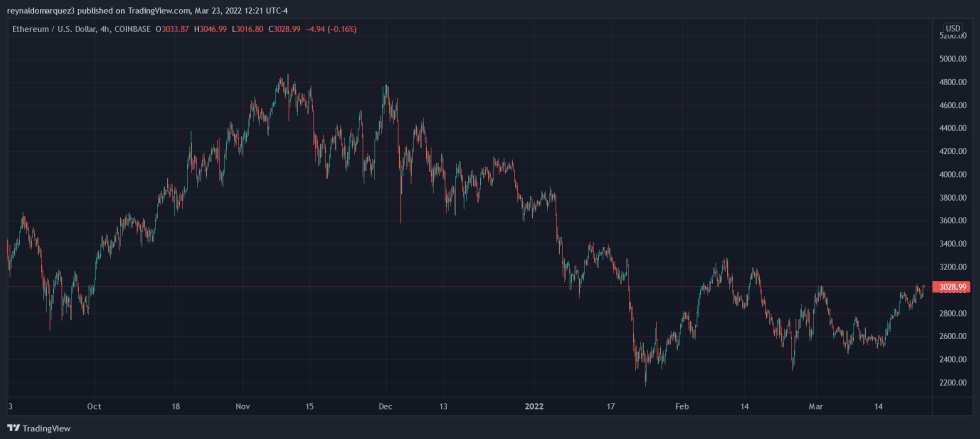Image resolution: width=980 pixels, height=439 pixels.
Task: Click the 4600.00 price axis label
Action: pos(953,106)
